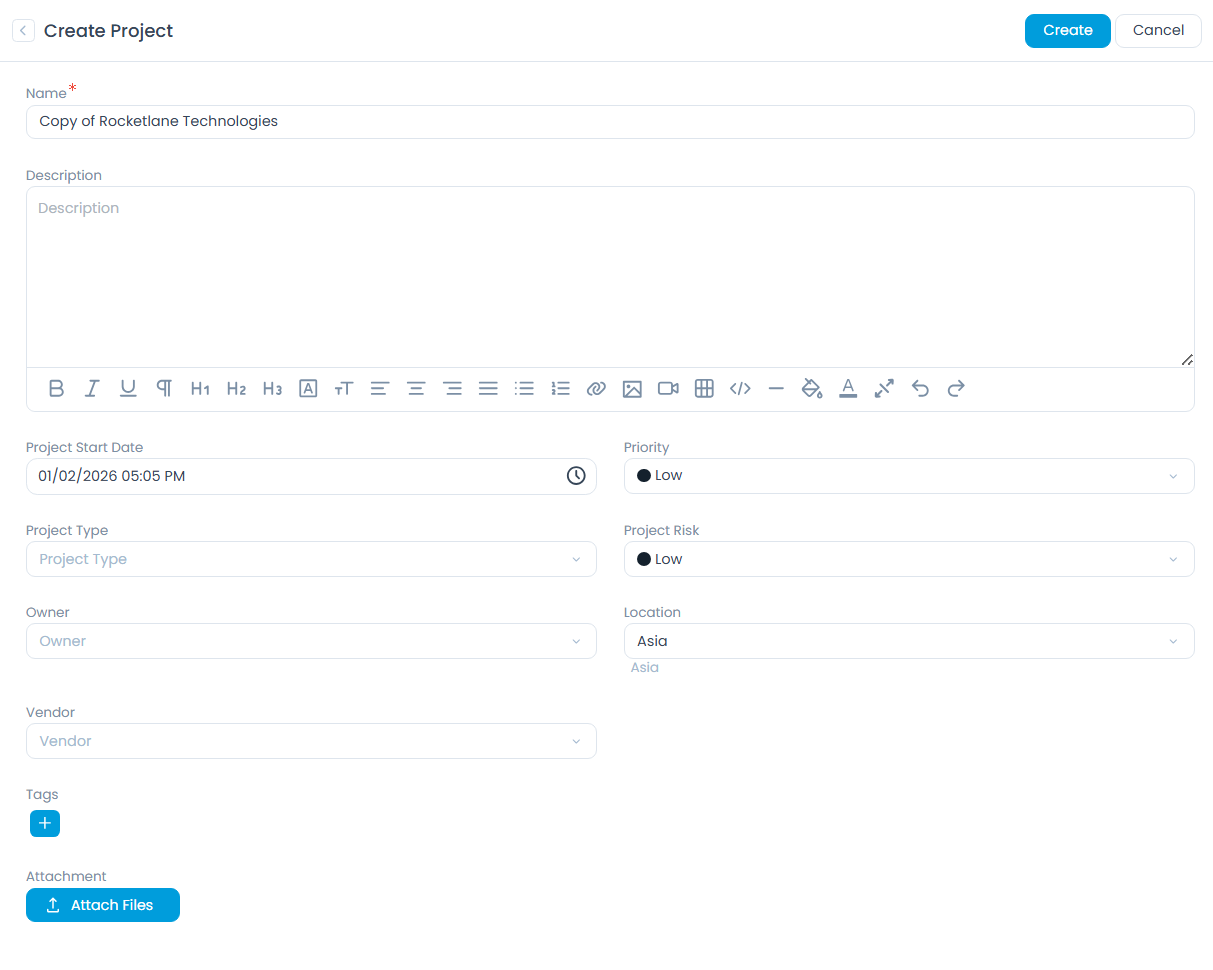Insert a video into the description
Screen dimensions: 1213x970
(x=668, y=389)
